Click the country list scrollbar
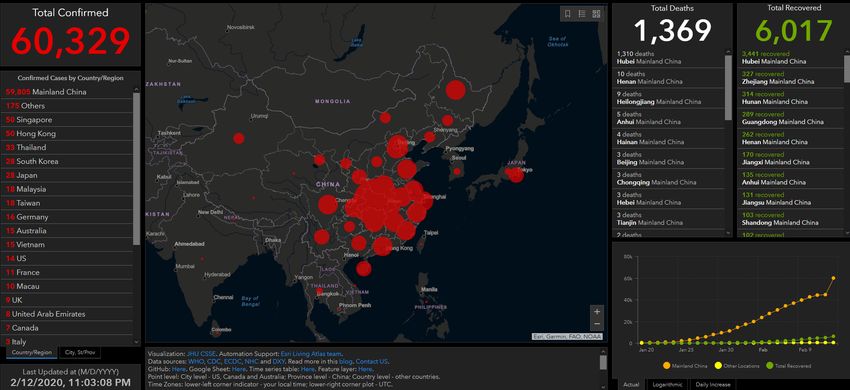Screen dimensions: 850x390 click(137, 169)
